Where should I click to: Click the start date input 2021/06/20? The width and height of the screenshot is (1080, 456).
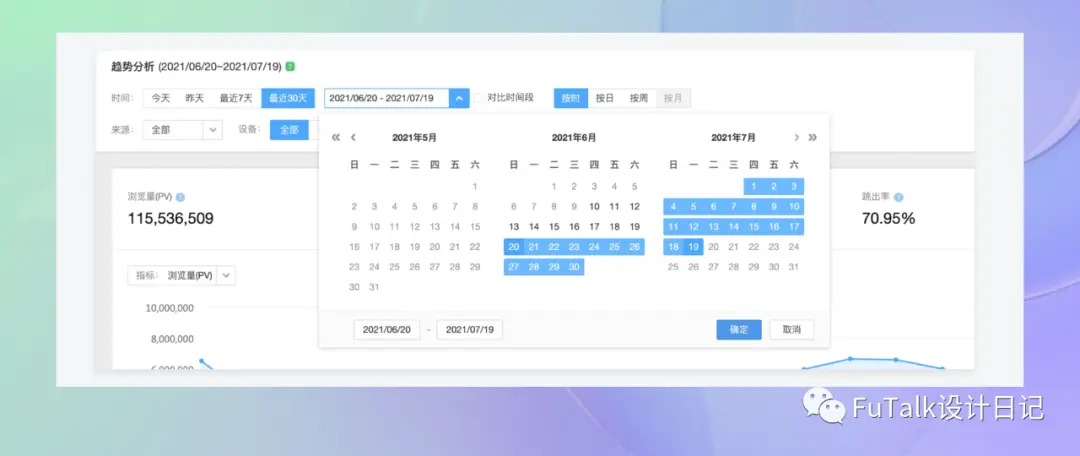point(386,329)
